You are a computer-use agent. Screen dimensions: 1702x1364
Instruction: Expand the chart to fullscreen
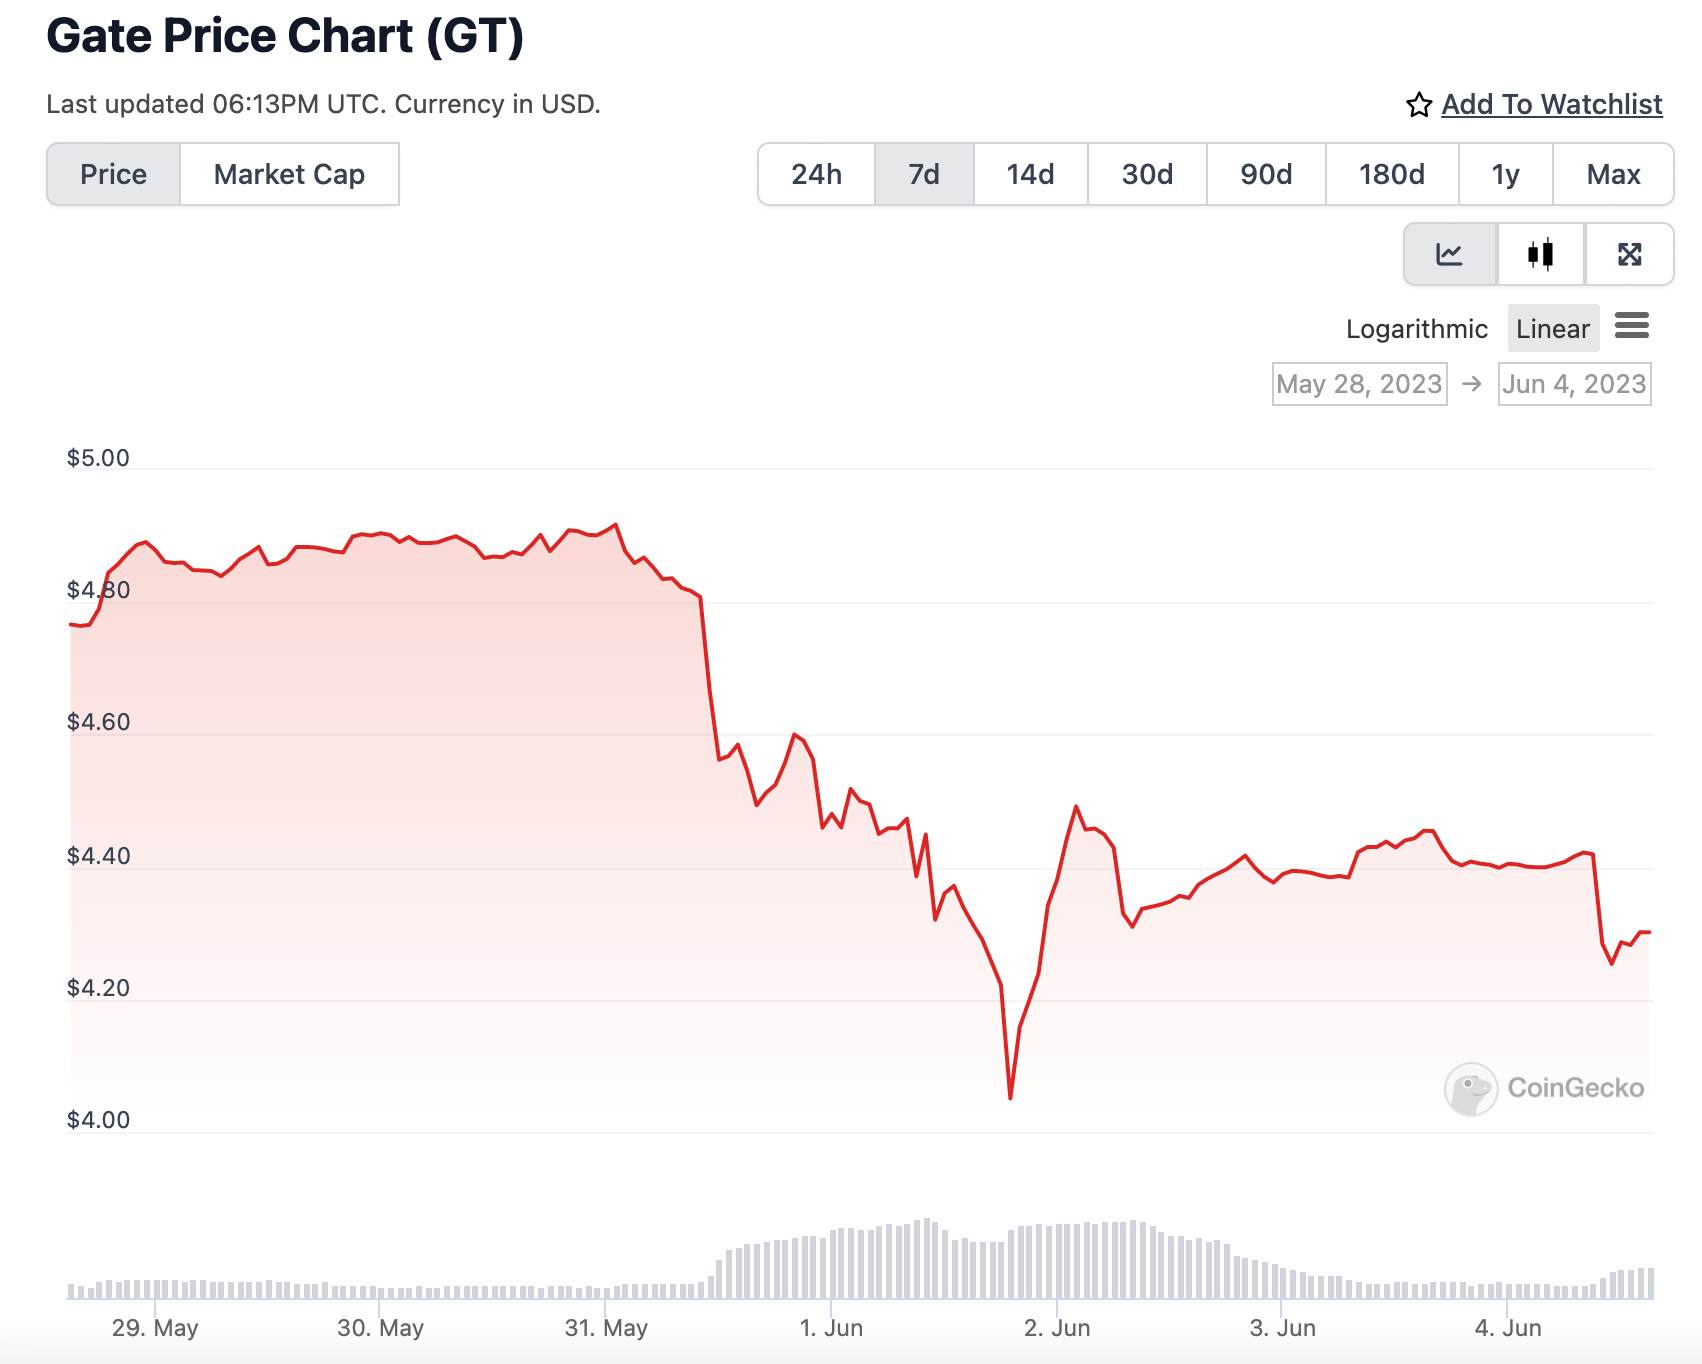1630,255
